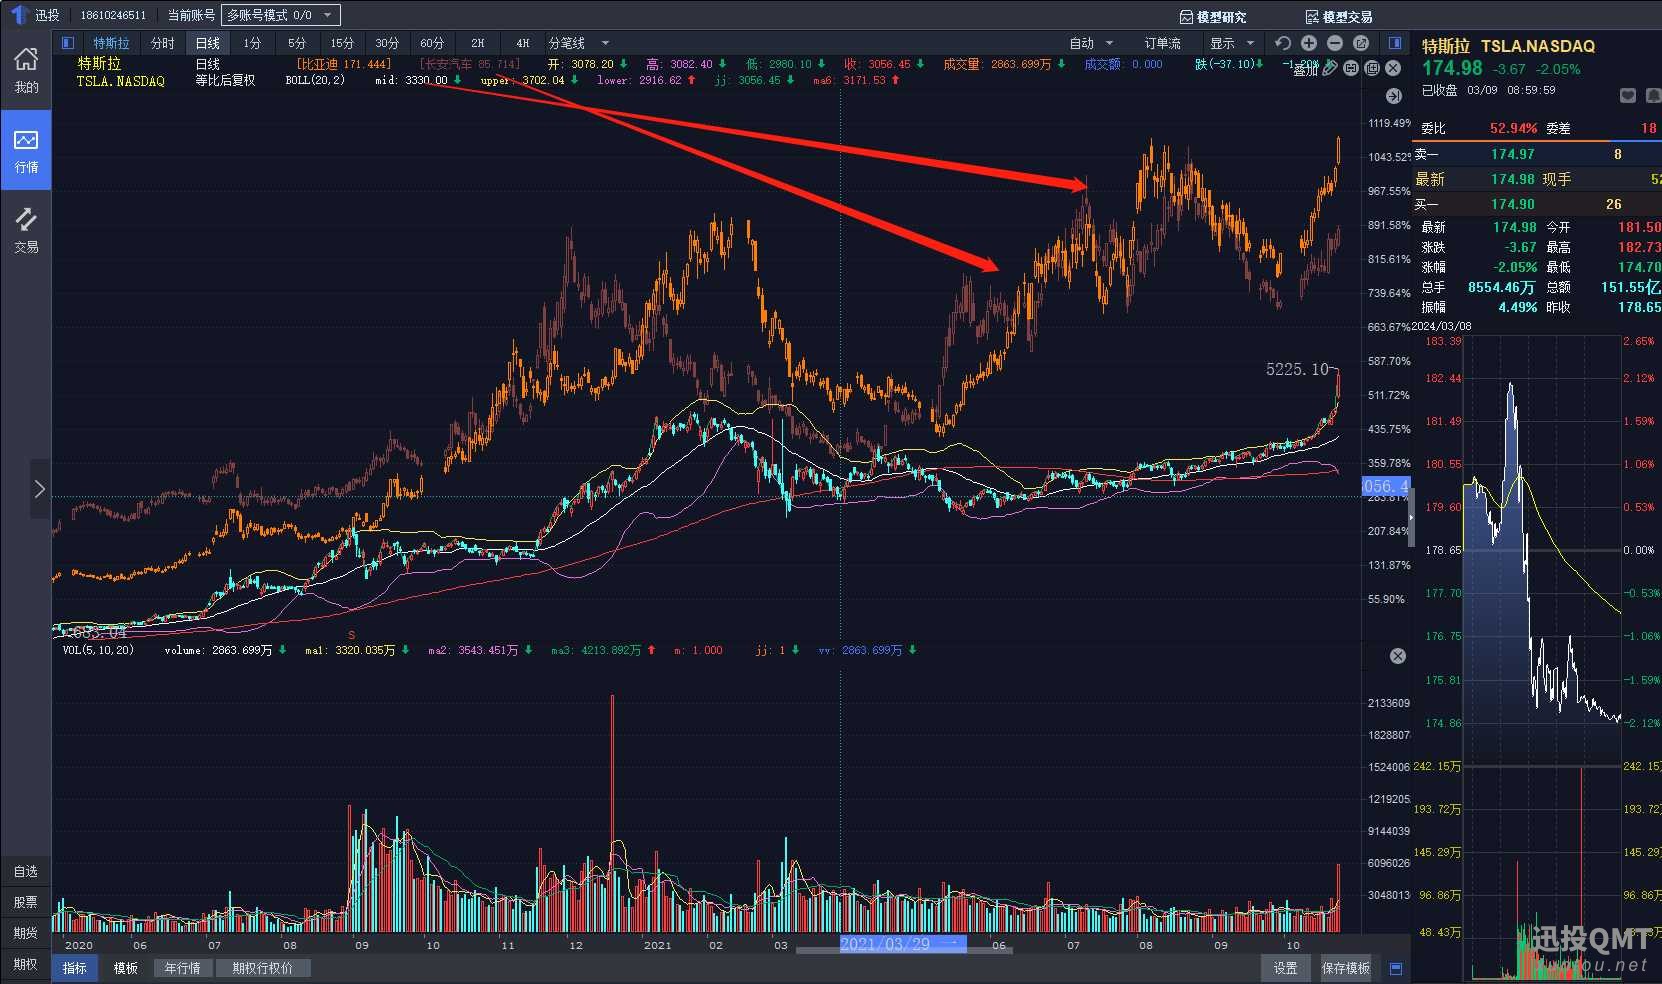Image resolution: width=1662 pixels, height=984 pixels.
Task: Jump to latest with arrow-right circle icon
Action: click(1394, 96)
